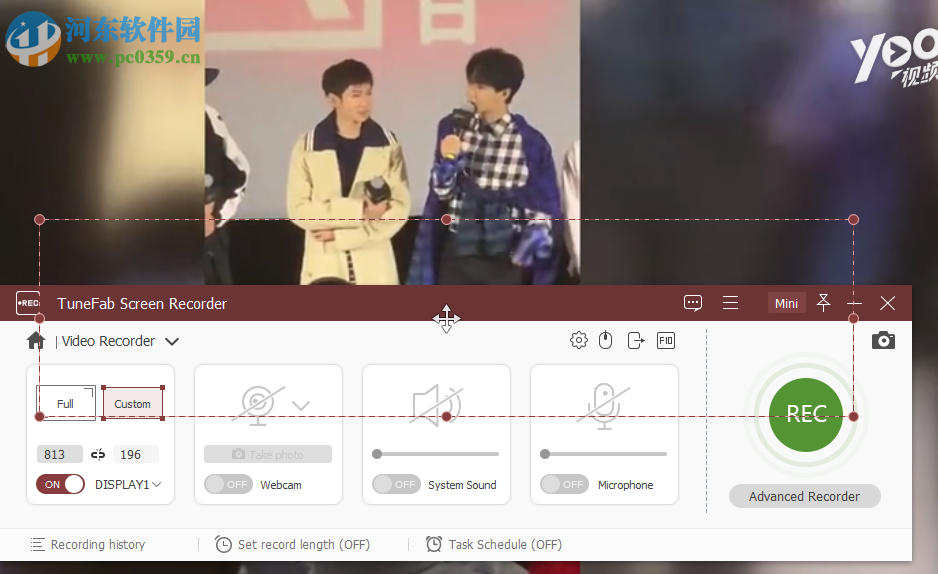Click the record length clock icon
Screen dimensions: 938x574
tap(223, 545)
